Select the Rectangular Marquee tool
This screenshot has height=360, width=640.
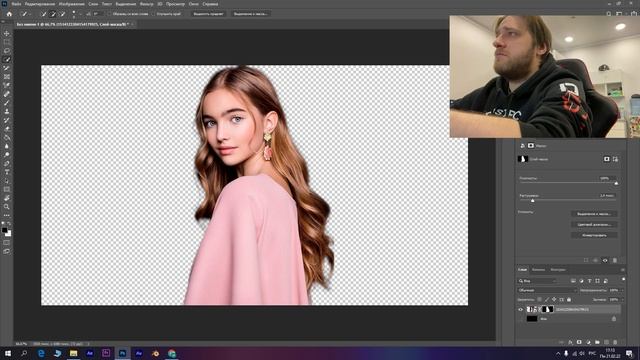(x=7, y=42)
